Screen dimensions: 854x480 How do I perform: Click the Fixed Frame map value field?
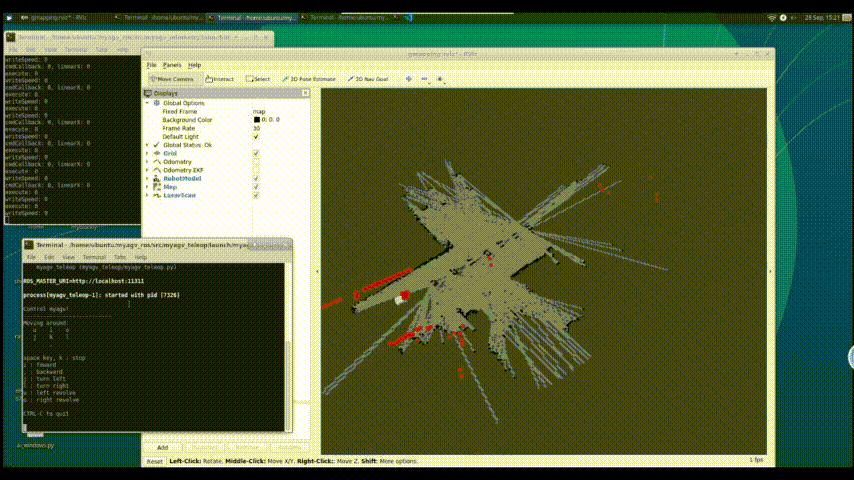tap(270, 111)
